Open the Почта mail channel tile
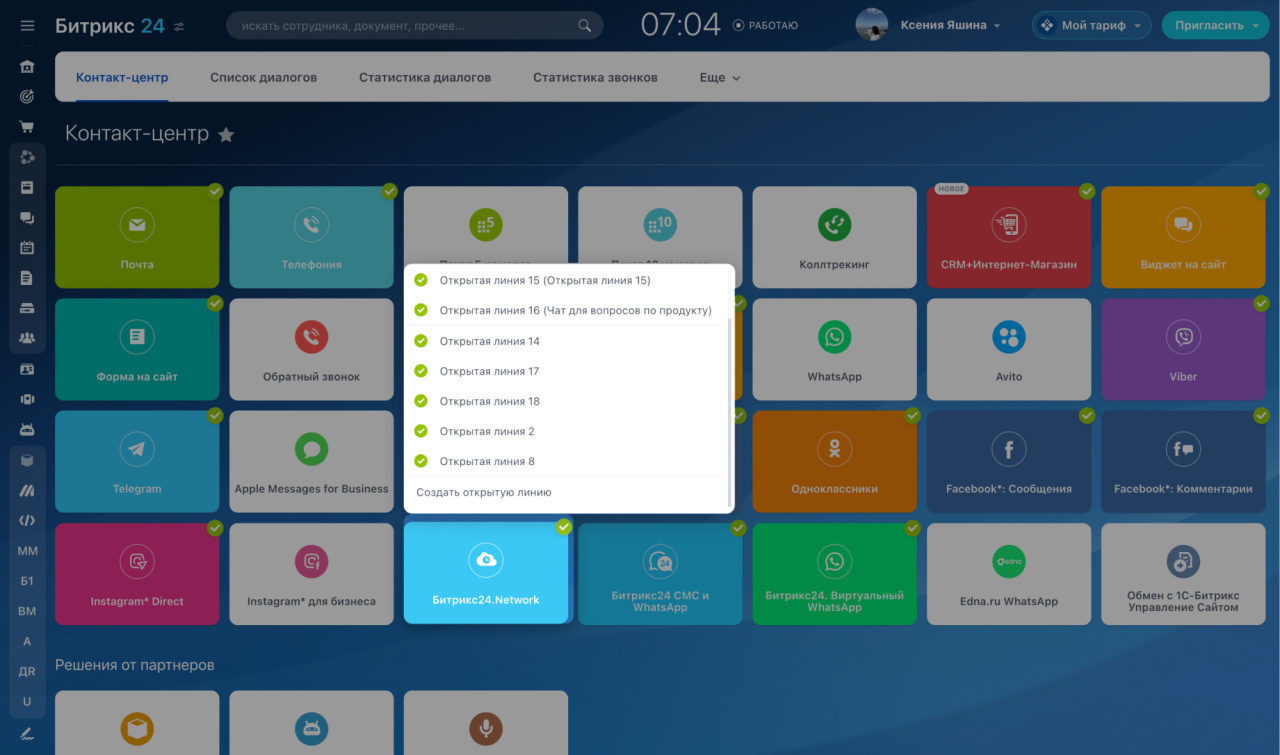 tap(137, 237)
